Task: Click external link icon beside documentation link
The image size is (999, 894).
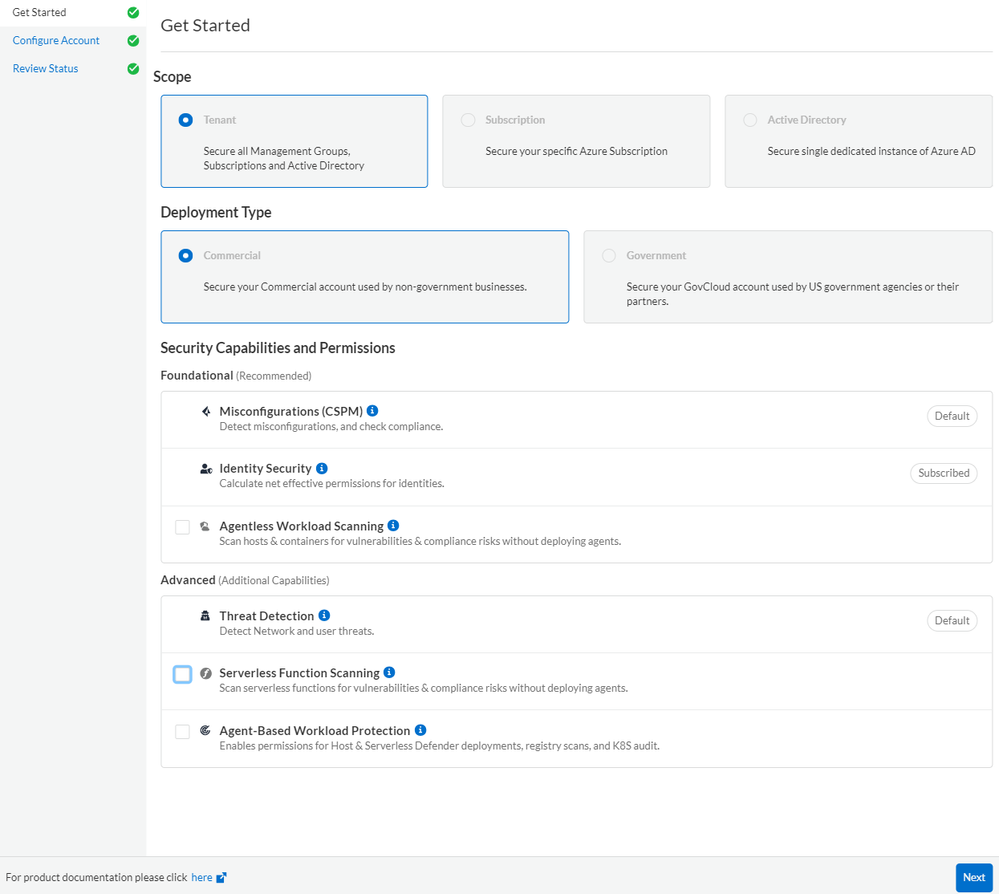Action: click(222, 878)
